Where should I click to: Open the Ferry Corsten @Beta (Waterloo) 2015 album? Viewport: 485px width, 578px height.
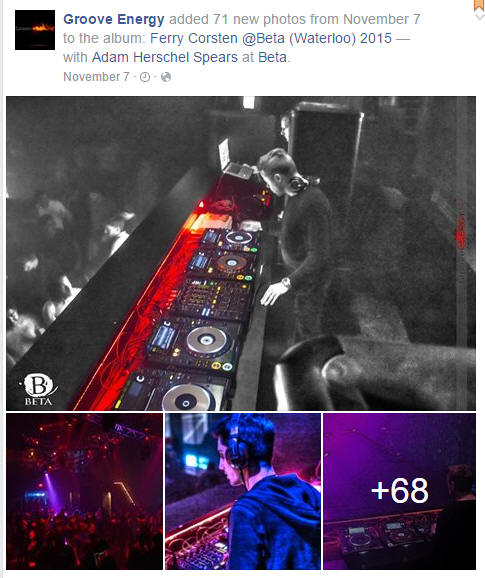pyautogui.click(x=271, y=38)
